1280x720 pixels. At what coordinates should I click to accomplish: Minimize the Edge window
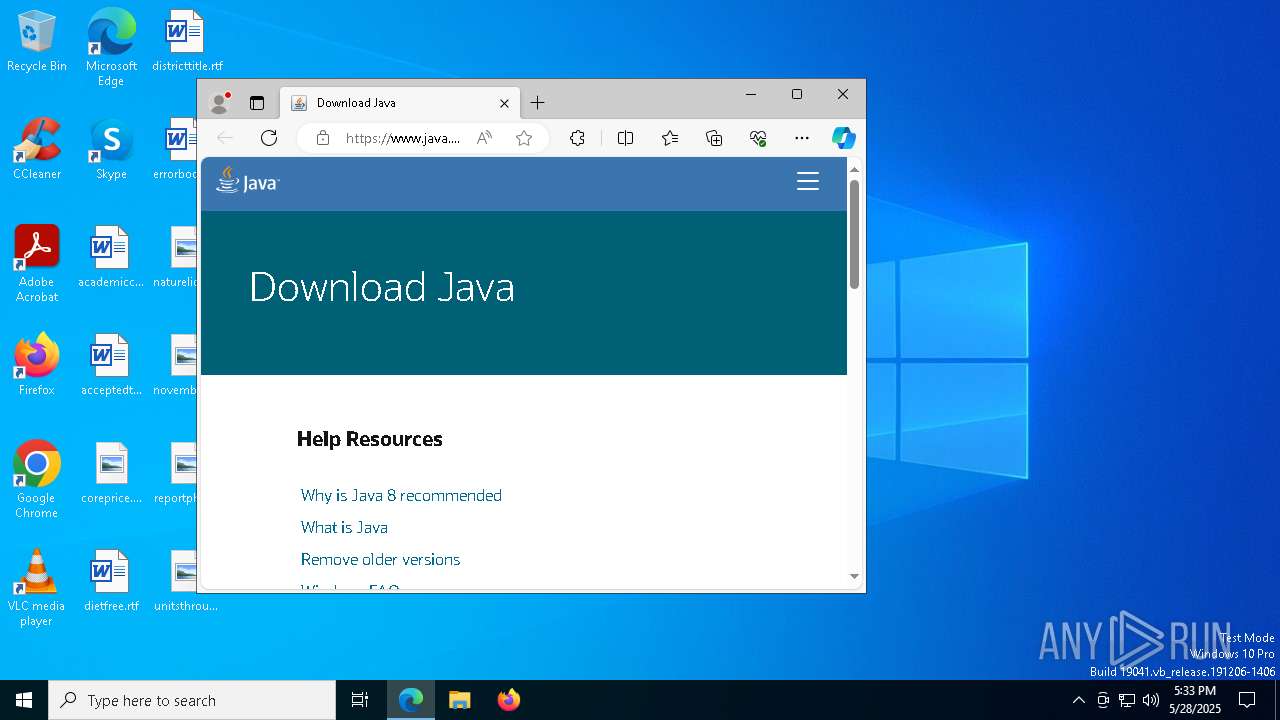pyautogui.click(x=751, y=94)
